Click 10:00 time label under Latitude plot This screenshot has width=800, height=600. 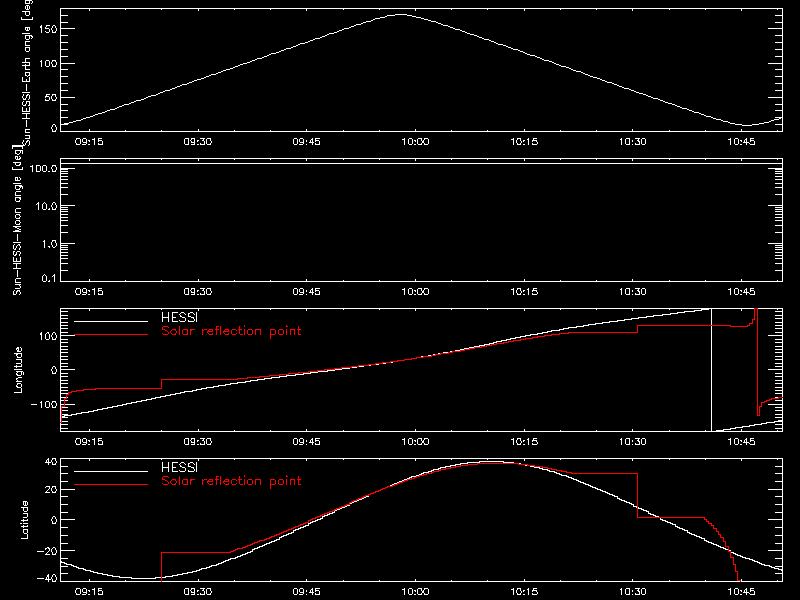pyautogui.click(x=415, y=591)
